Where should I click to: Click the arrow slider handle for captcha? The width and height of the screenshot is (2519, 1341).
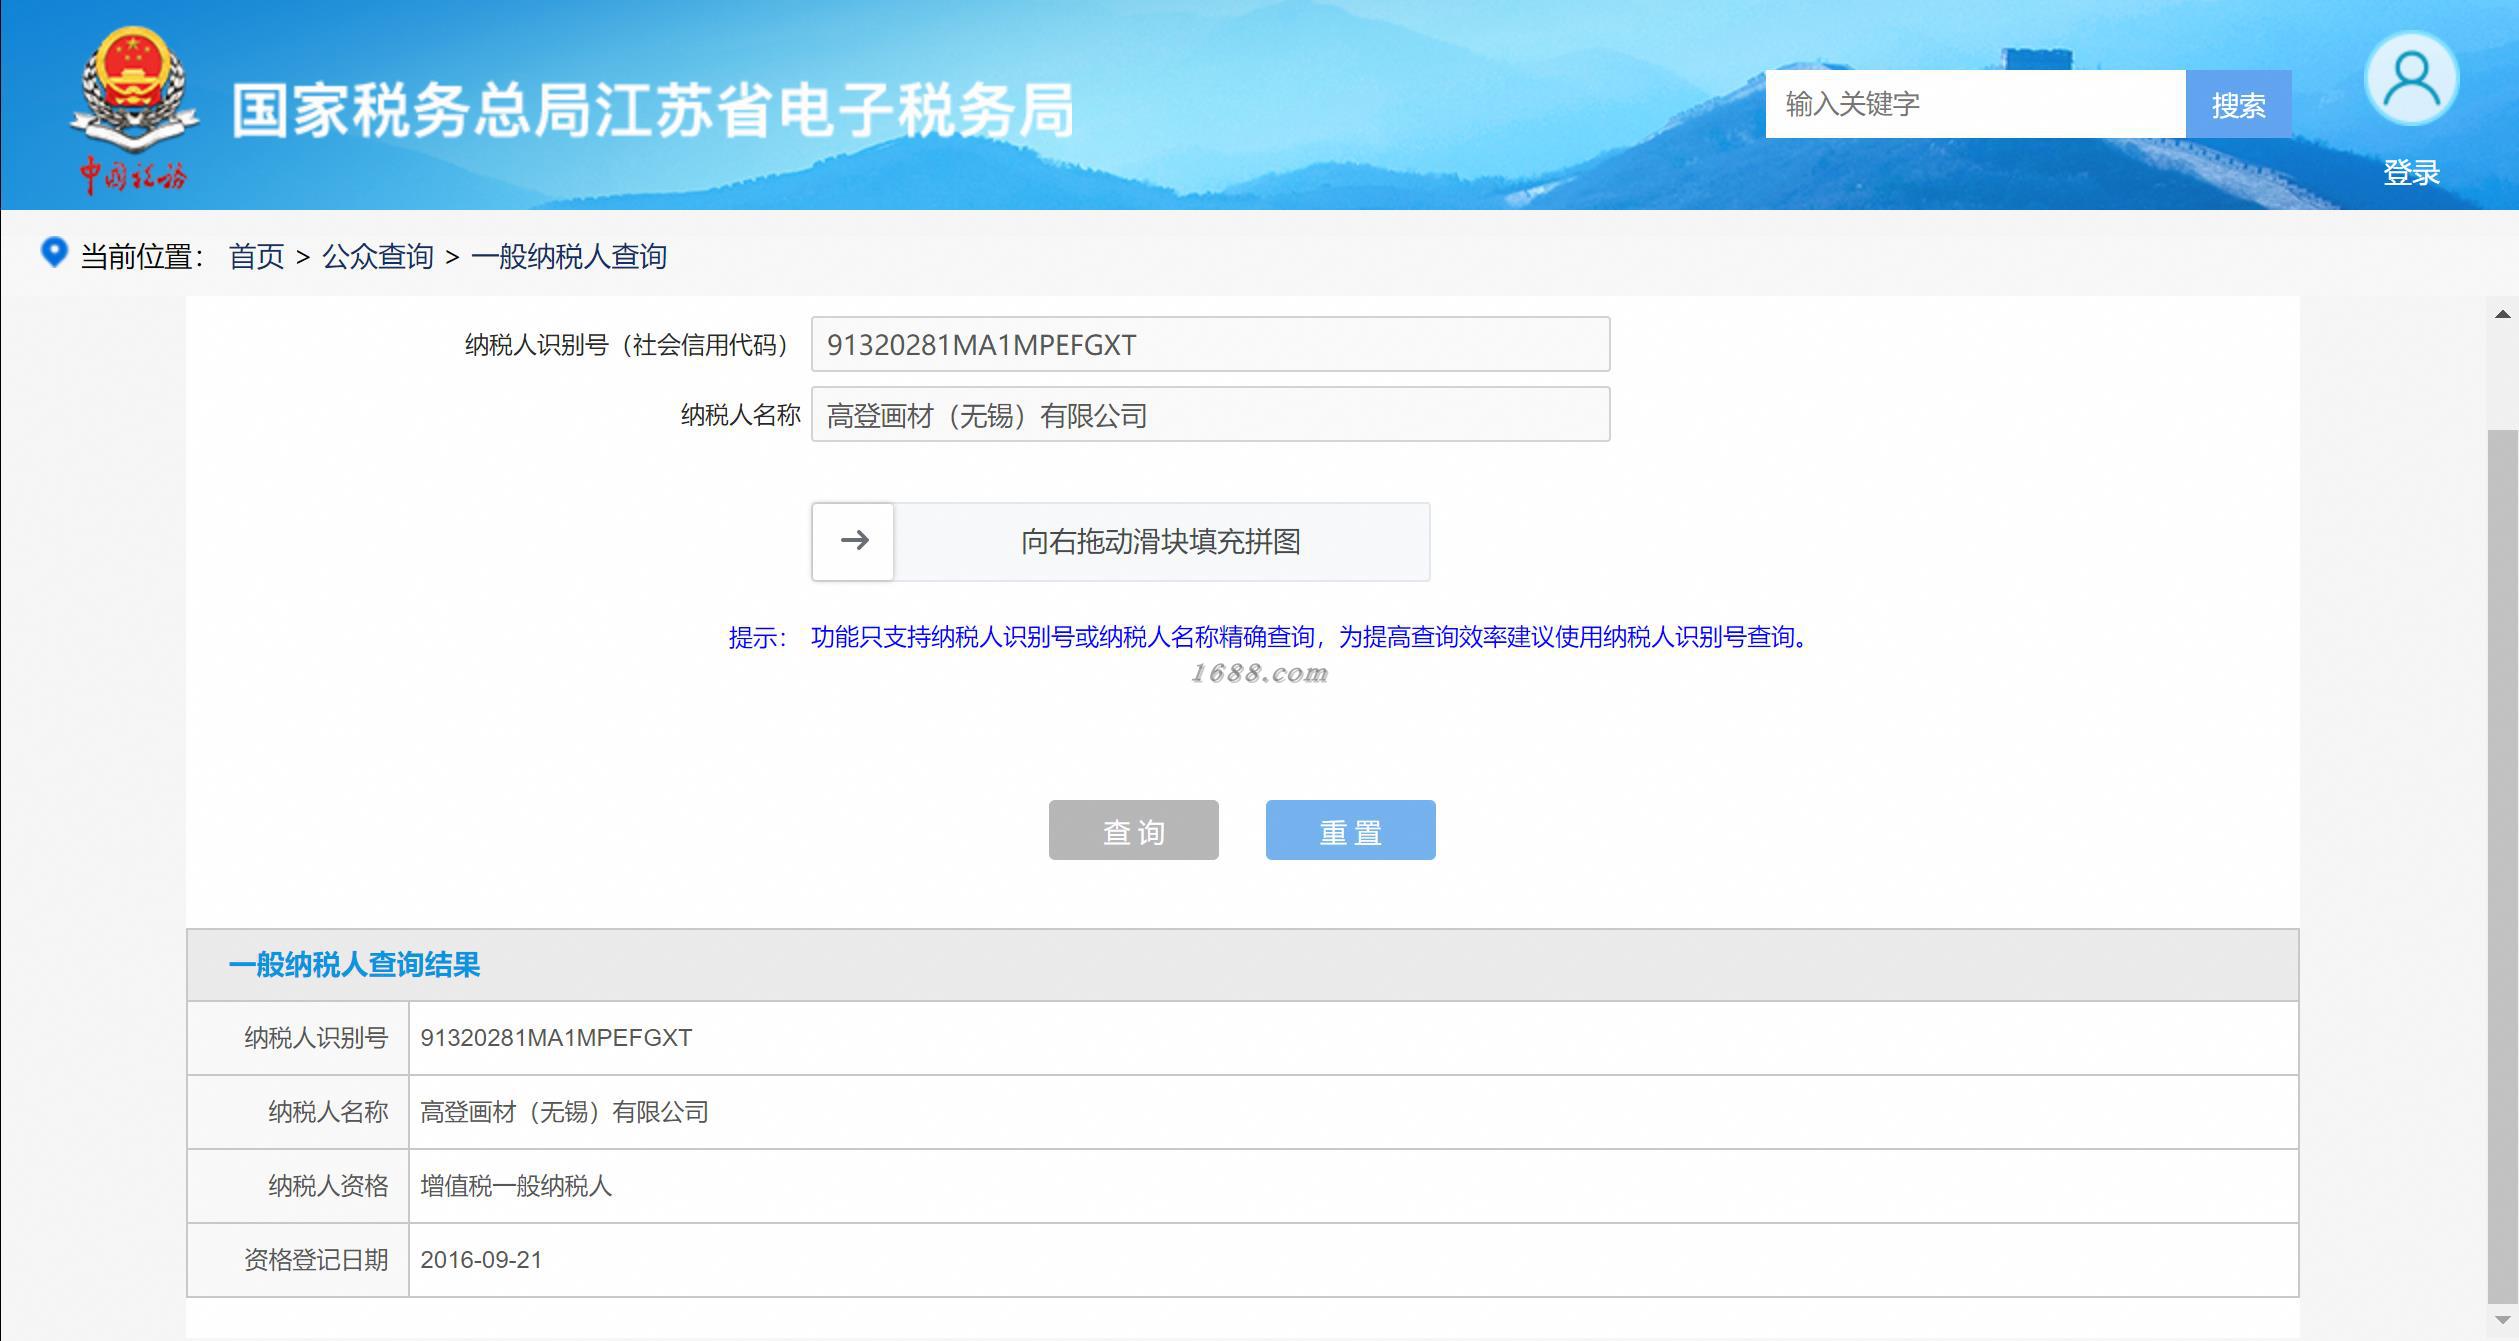tap(853, 541)
